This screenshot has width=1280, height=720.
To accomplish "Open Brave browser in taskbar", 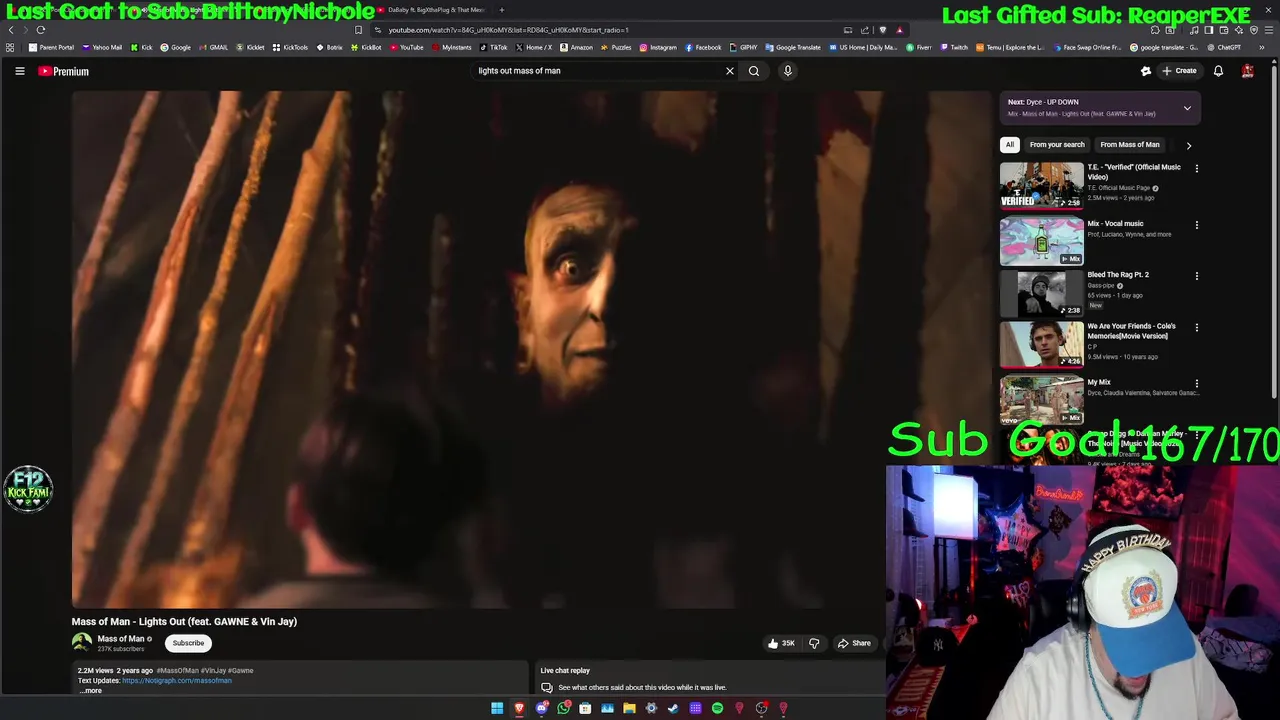I will point(519,708).
